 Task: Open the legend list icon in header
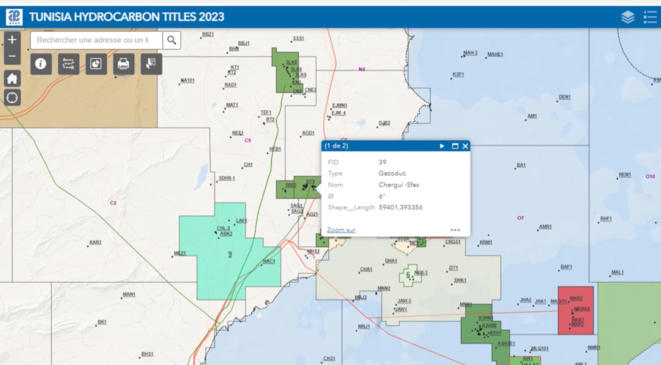650,17
